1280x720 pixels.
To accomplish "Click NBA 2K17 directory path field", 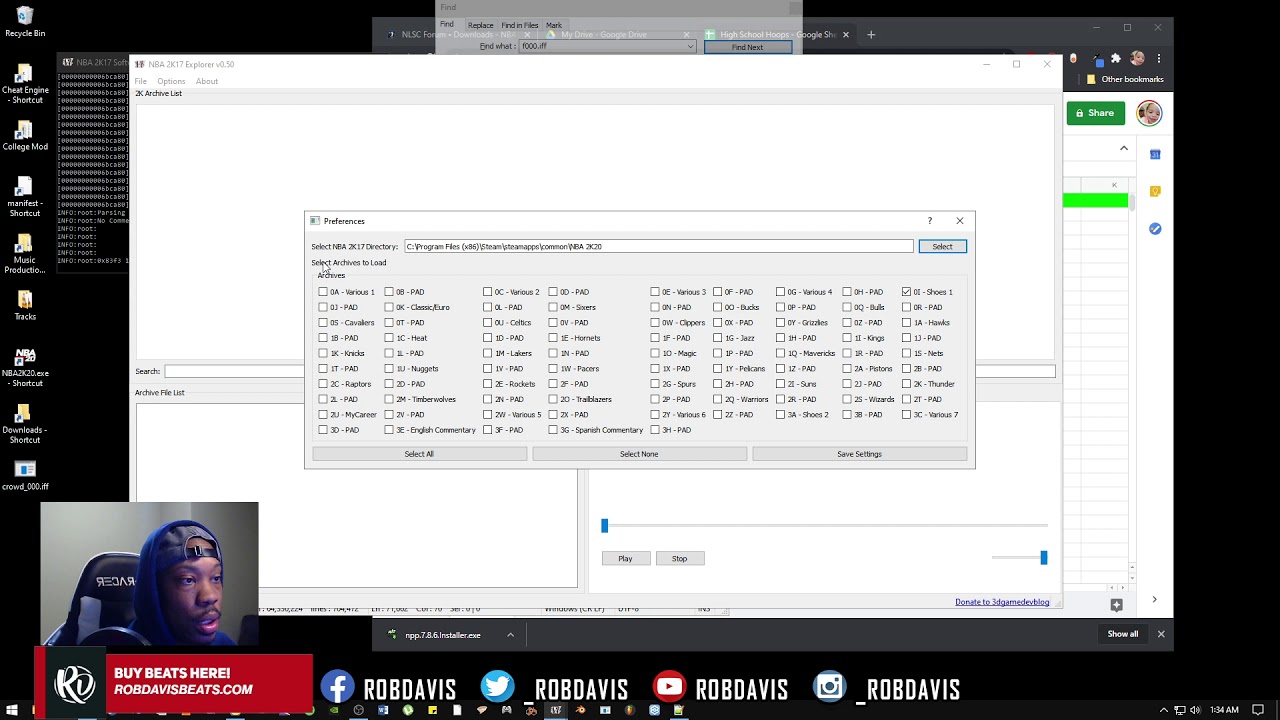I will point(658,246).
